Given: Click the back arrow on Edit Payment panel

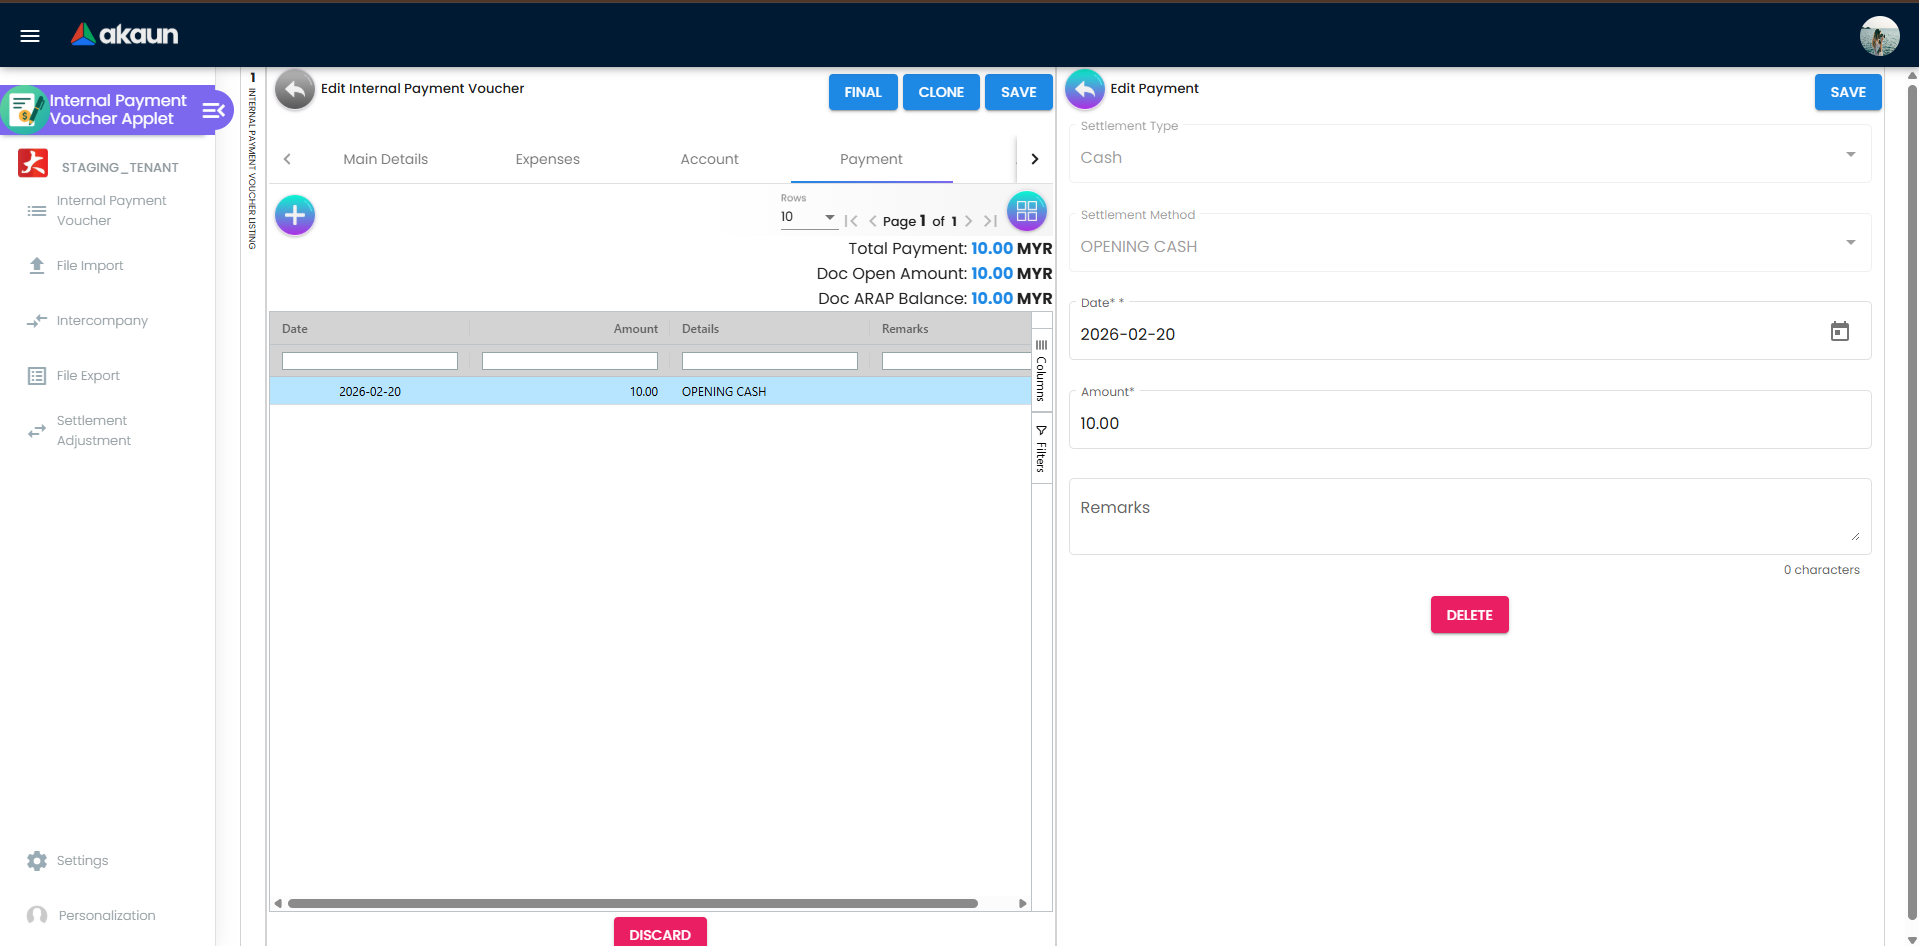Looking at the screenshot, I should [x=1084, y=88].
